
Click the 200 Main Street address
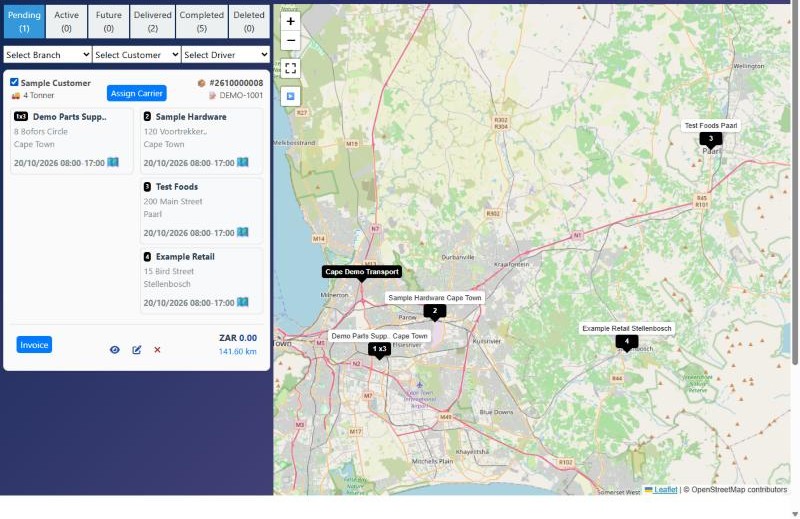[x=173, y=201]
